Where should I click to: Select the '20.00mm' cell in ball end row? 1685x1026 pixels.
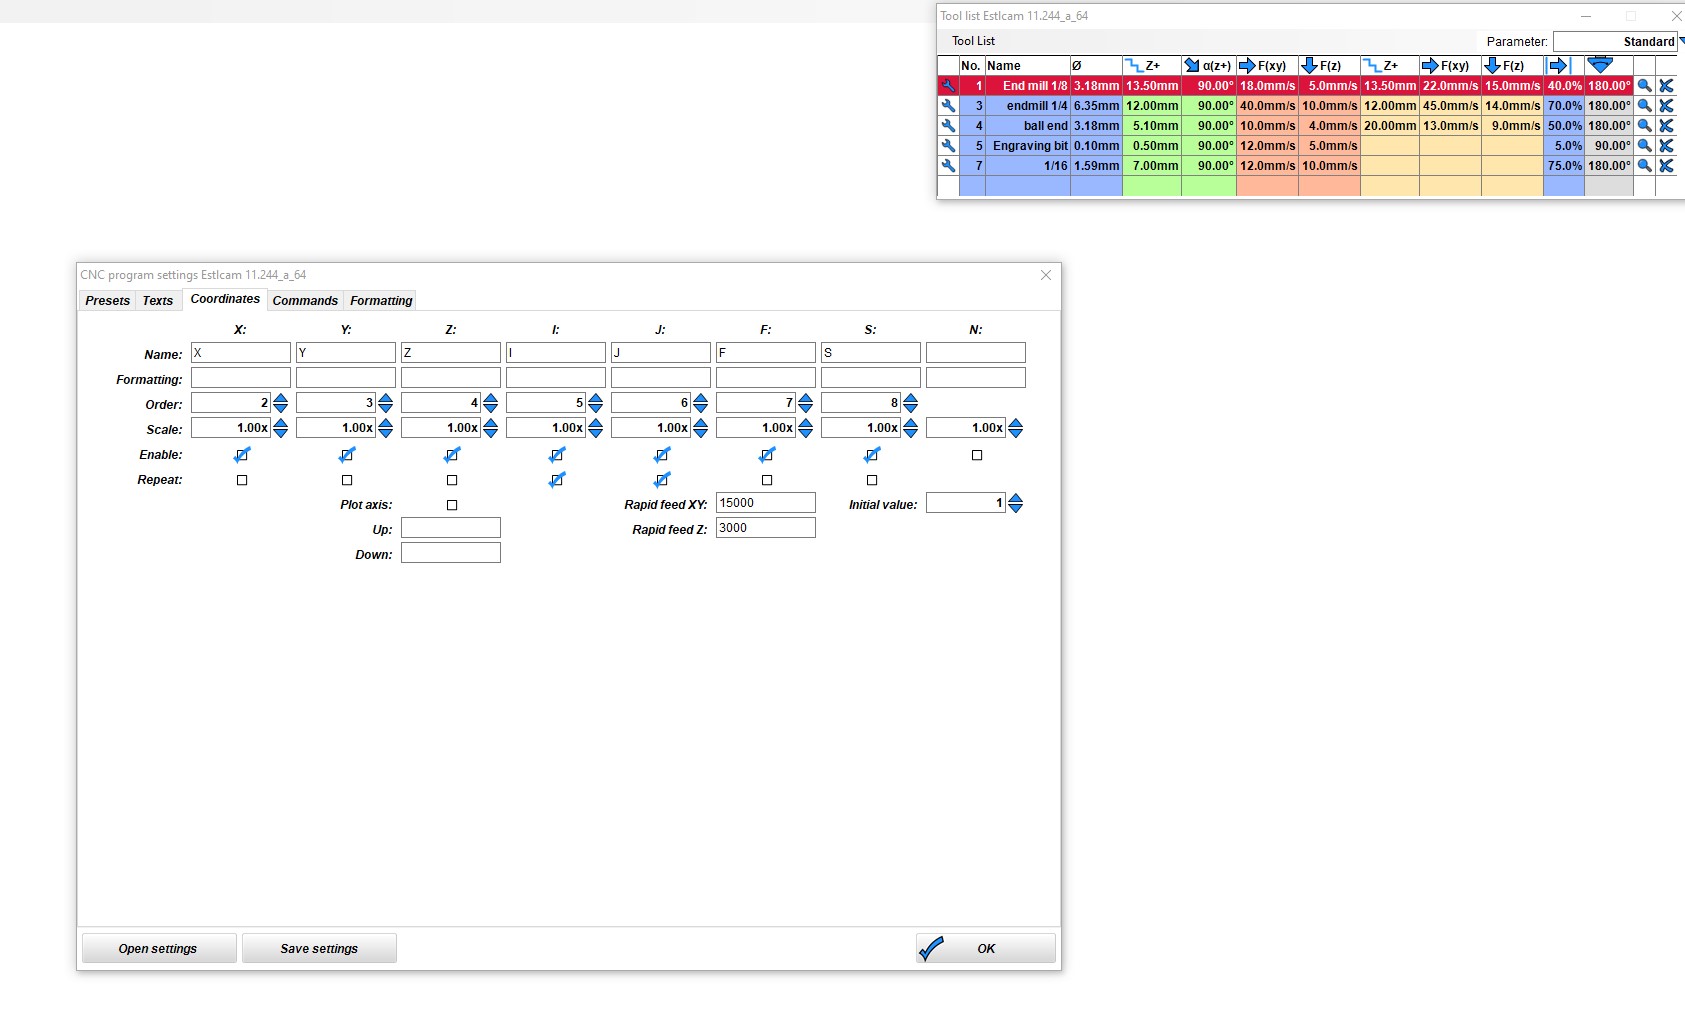coord(1390,126)
